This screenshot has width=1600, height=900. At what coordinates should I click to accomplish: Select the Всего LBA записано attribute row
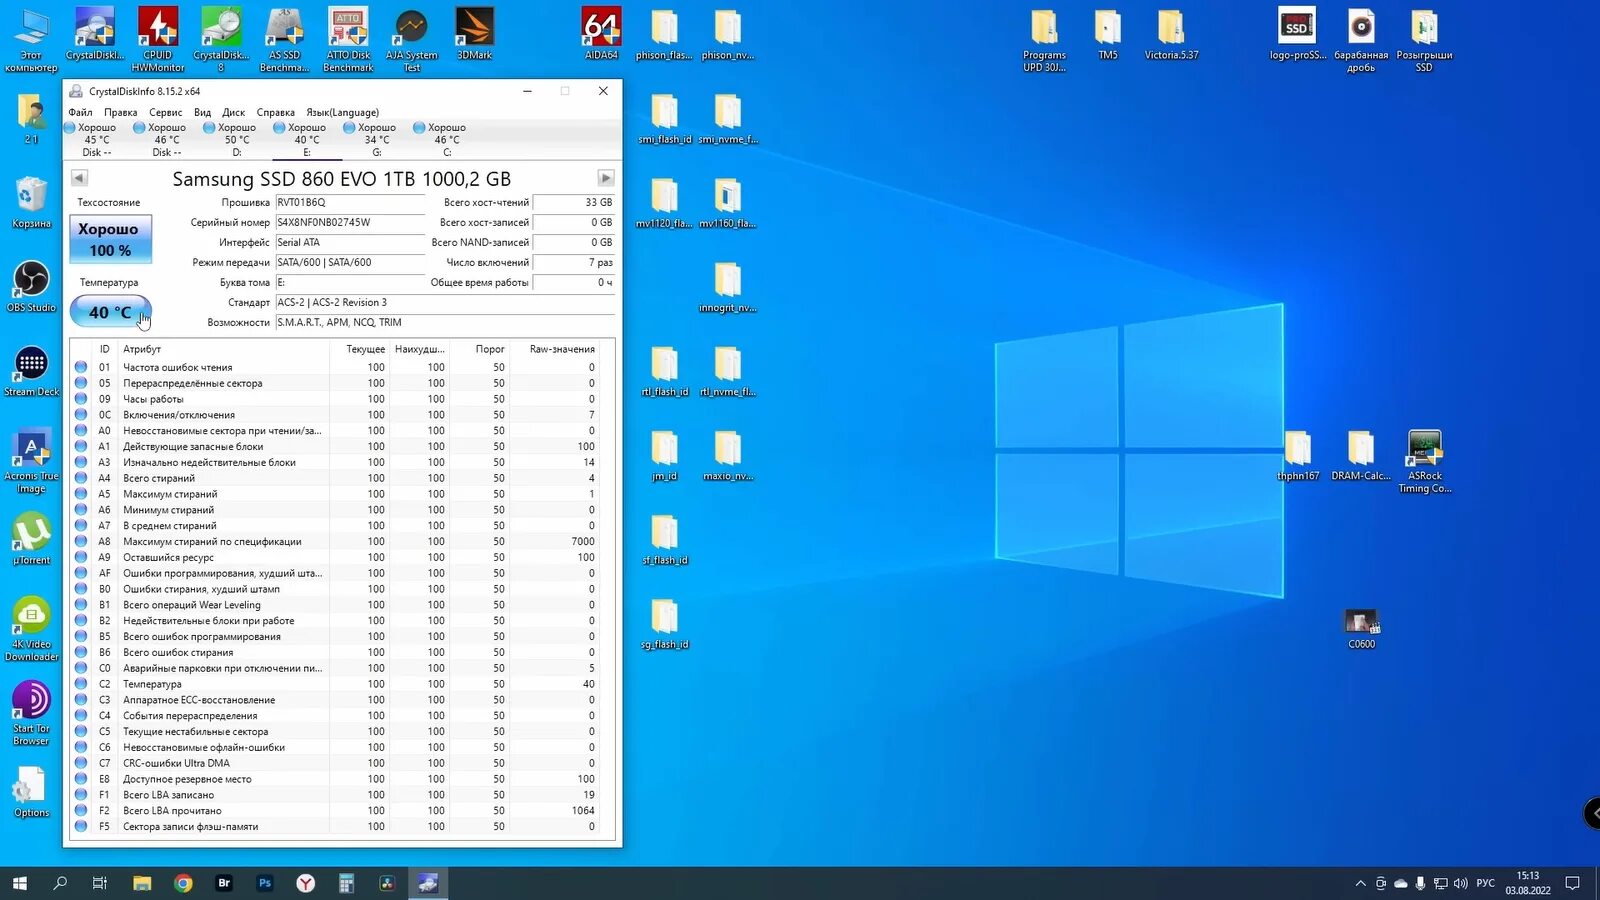coord(342,795)
